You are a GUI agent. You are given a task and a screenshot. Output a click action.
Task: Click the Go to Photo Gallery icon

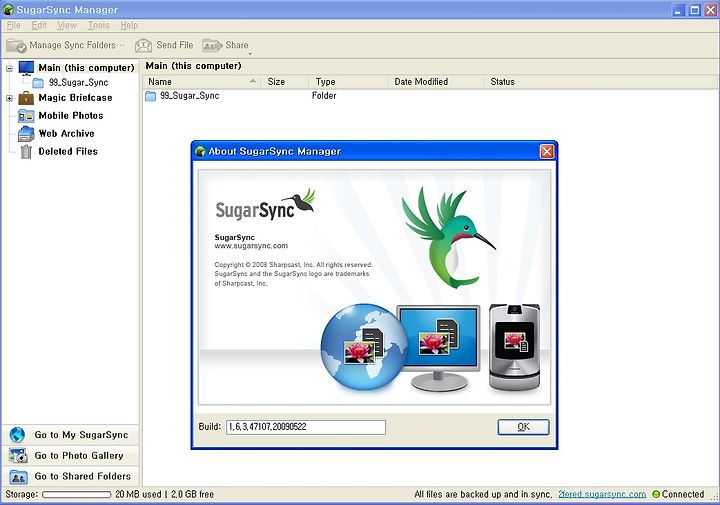click(18, 455)
